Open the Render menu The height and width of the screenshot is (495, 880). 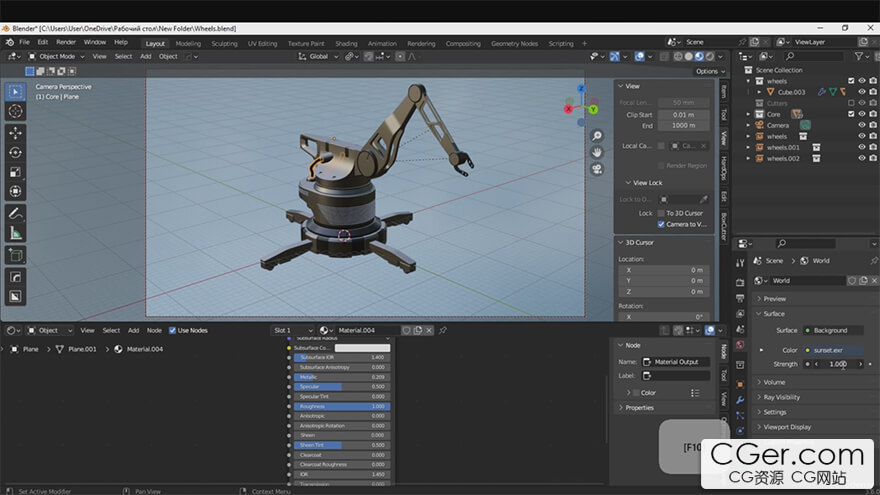(66, 42)
